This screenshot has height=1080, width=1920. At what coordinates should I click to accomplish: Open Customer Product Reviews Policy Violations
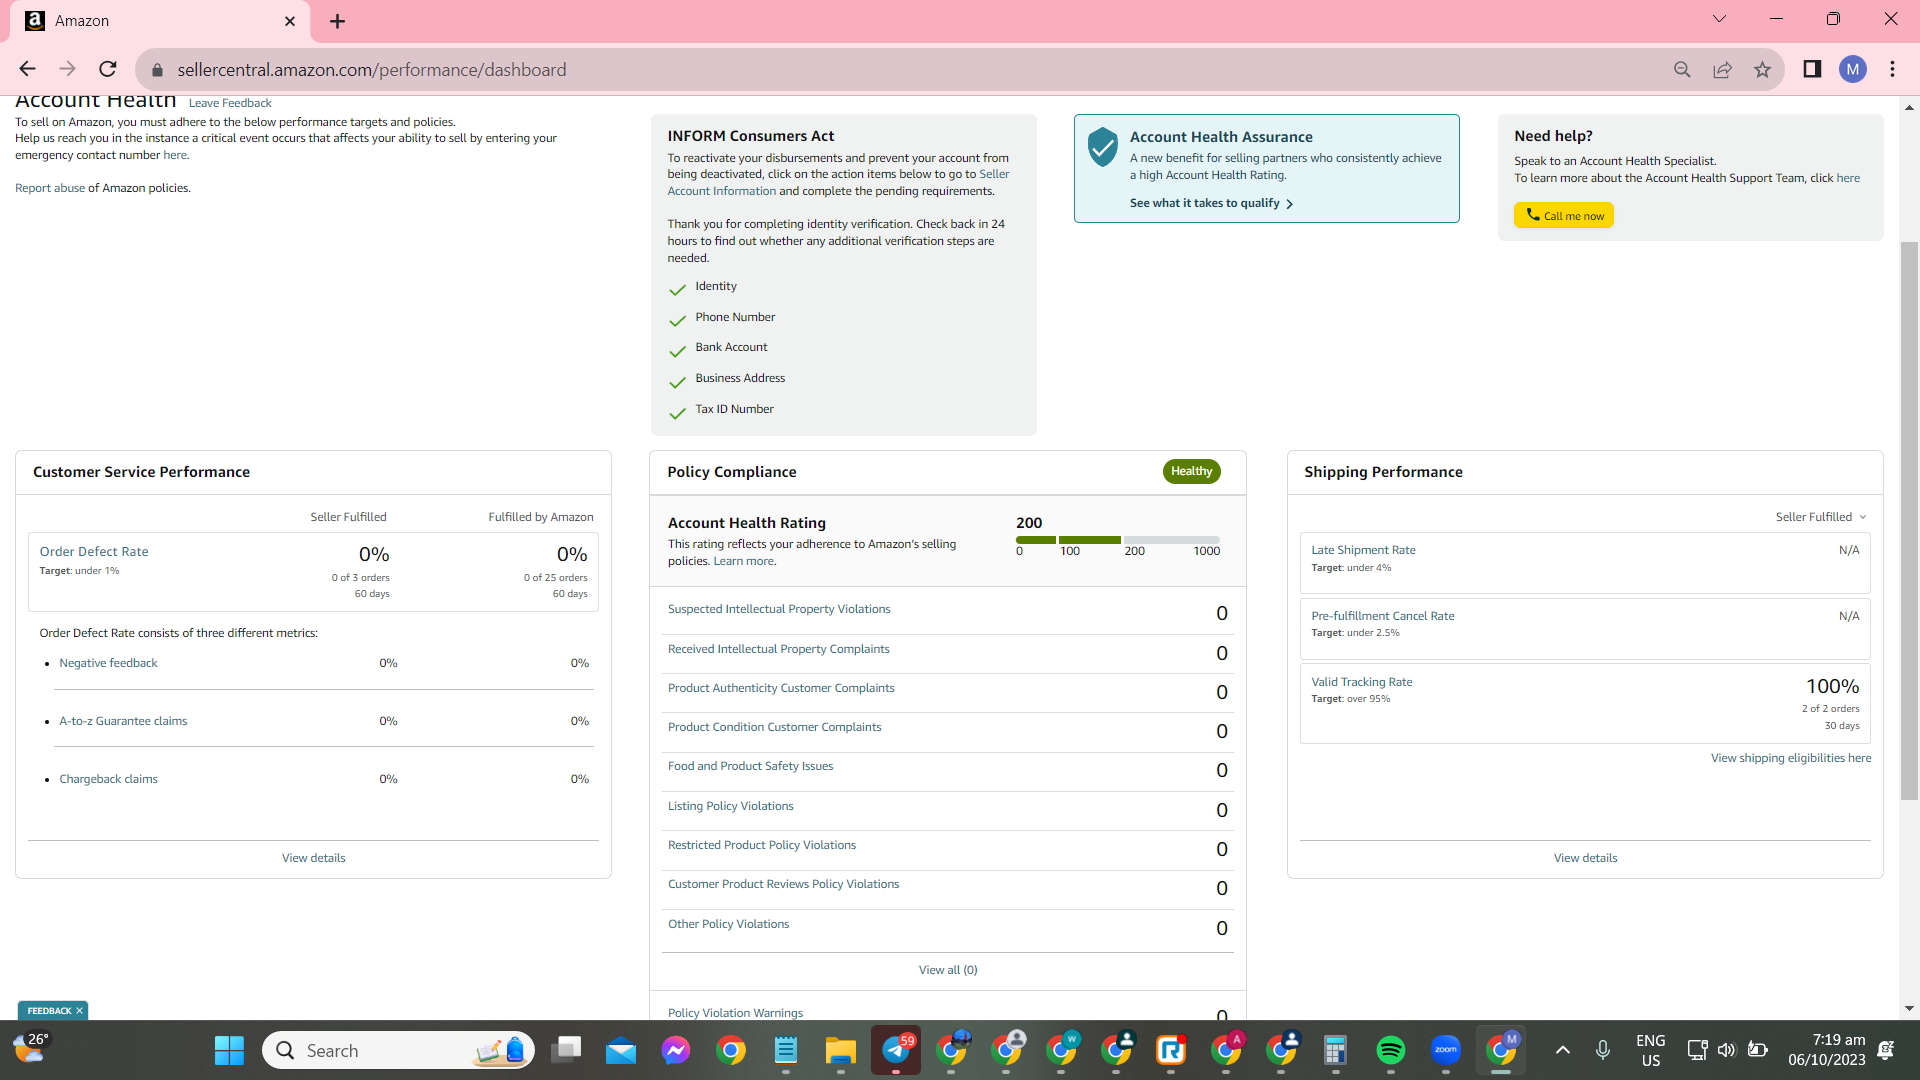(783, 884)
